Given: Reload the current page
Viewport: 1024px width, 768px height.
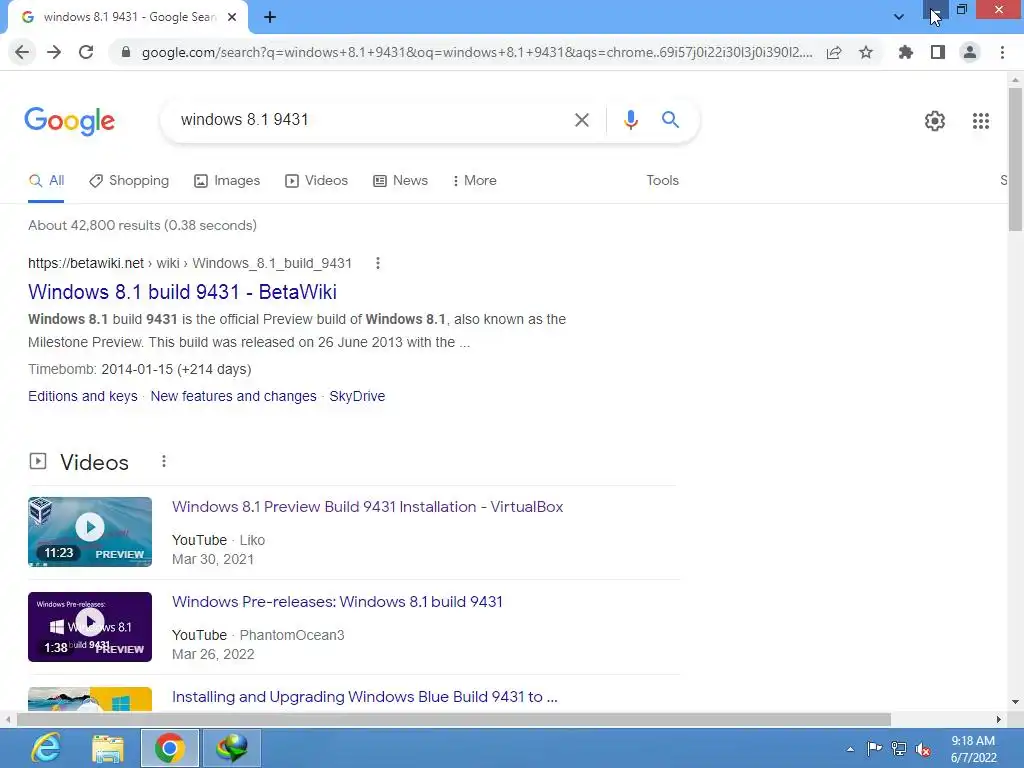Looking at the screenshot, I should tap(86, 52).
